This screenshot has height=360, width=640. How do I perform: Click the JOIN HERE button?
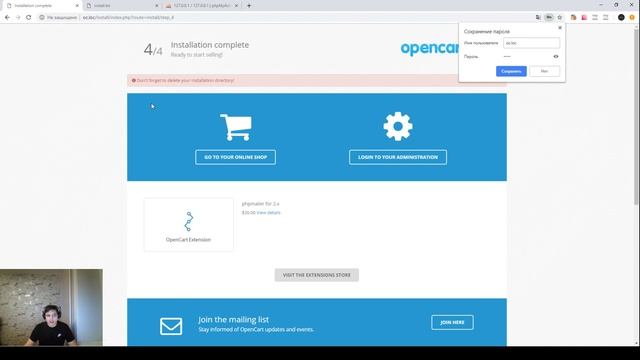[452, 322]
